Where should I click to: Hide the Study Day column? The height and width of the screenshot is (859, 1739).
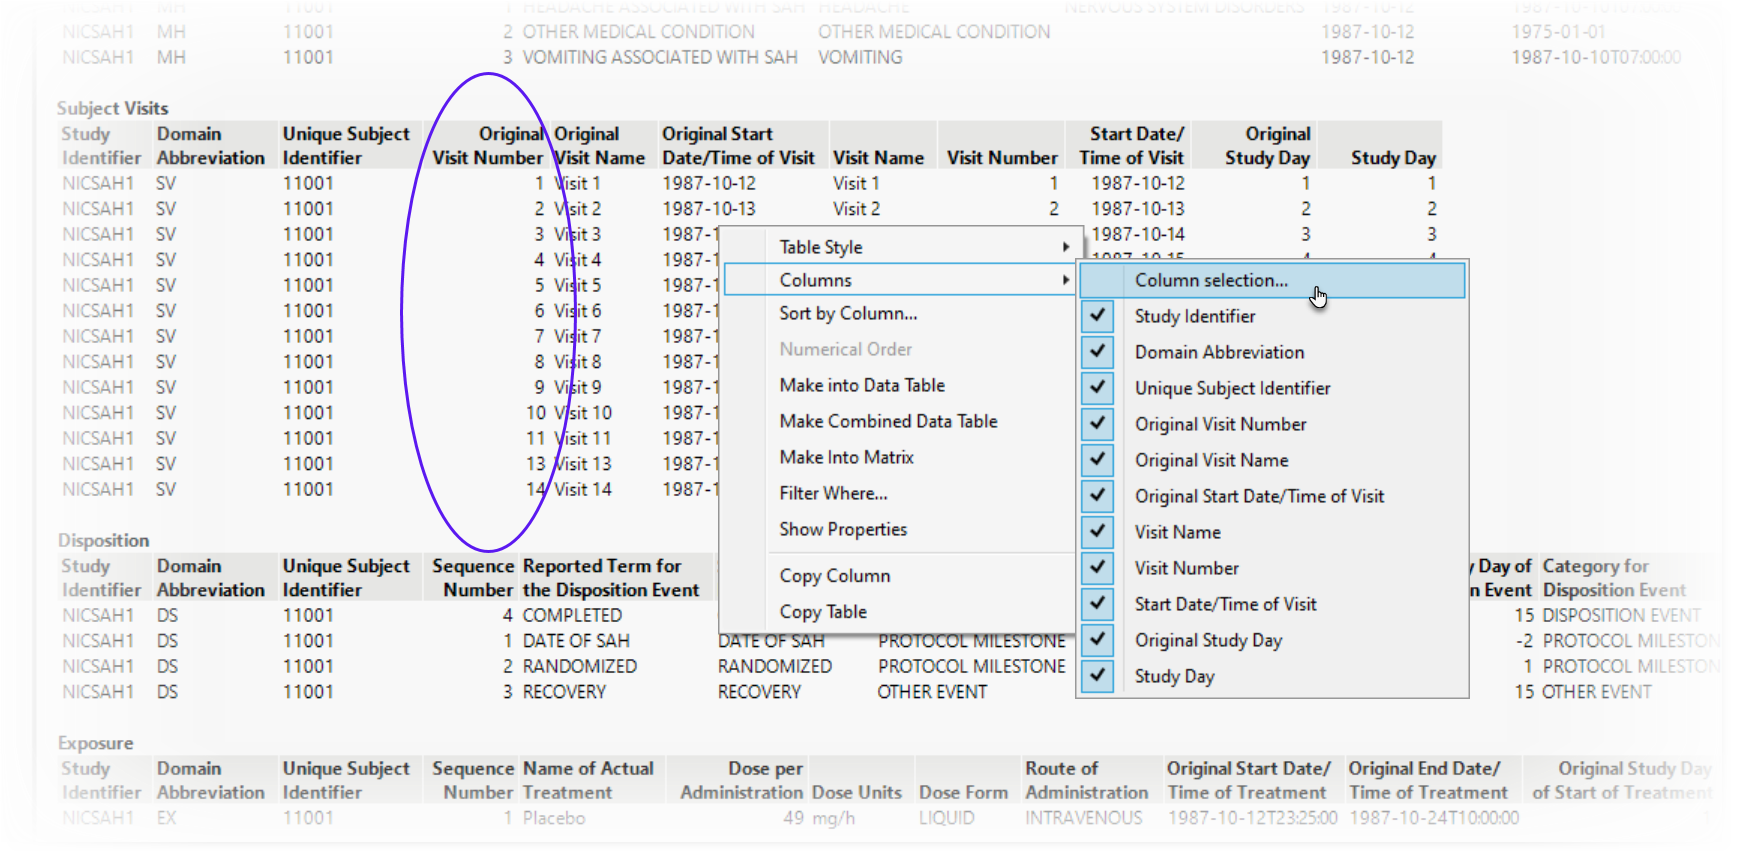[1098, 676]
